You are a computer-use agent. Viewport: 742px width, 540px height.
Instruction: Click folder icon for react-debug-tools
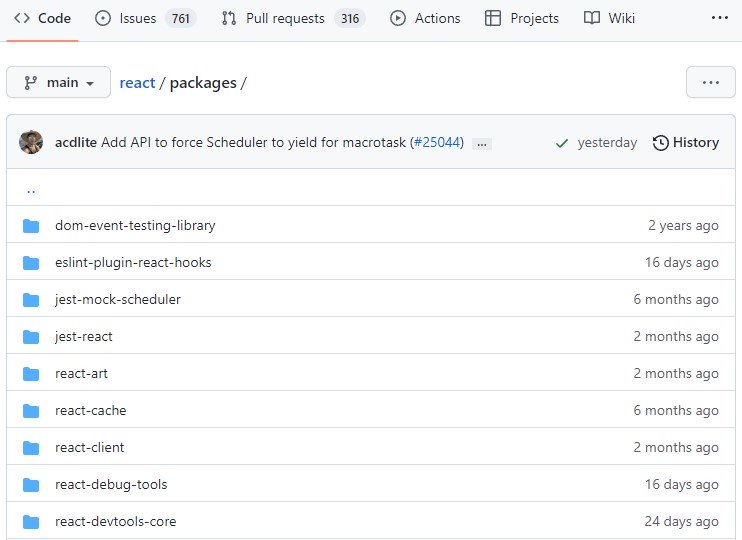31,485
